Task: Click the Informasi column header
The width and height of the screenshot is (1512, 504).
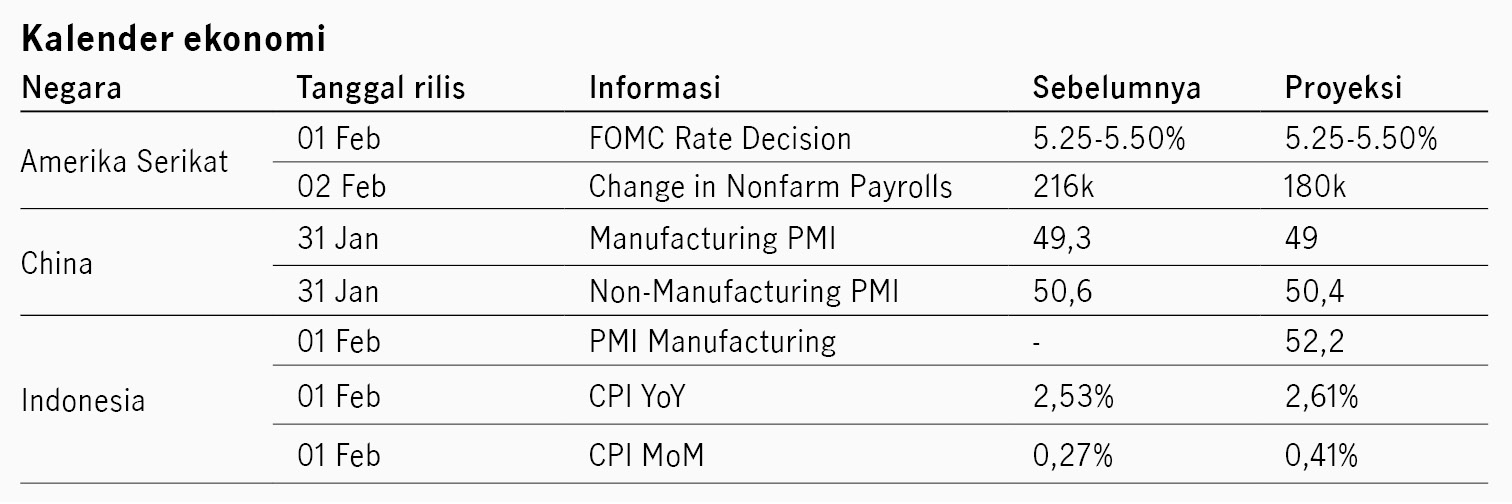Action: pyautogui.click(x=655, y=88)
